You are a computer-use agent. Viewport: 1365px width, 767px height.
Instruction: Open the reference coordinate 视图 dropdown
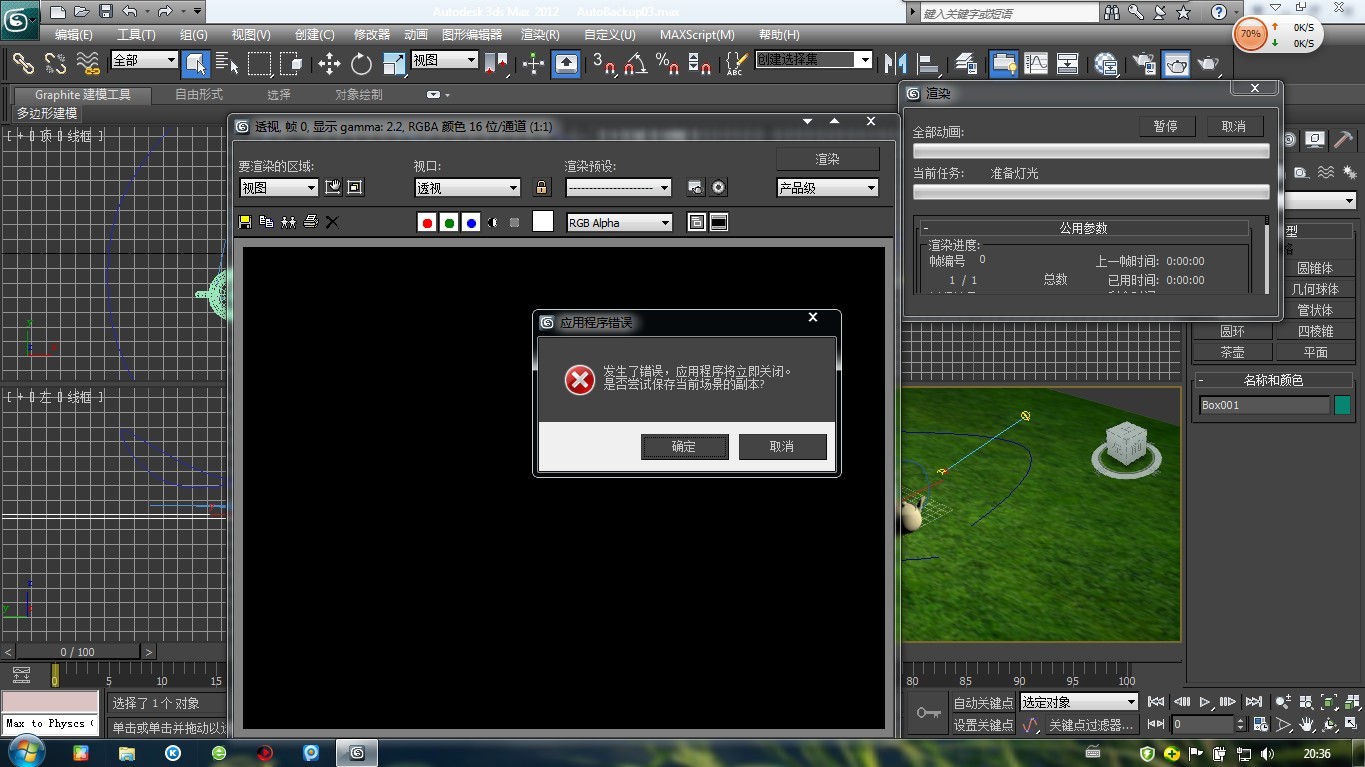pos(445,60)
